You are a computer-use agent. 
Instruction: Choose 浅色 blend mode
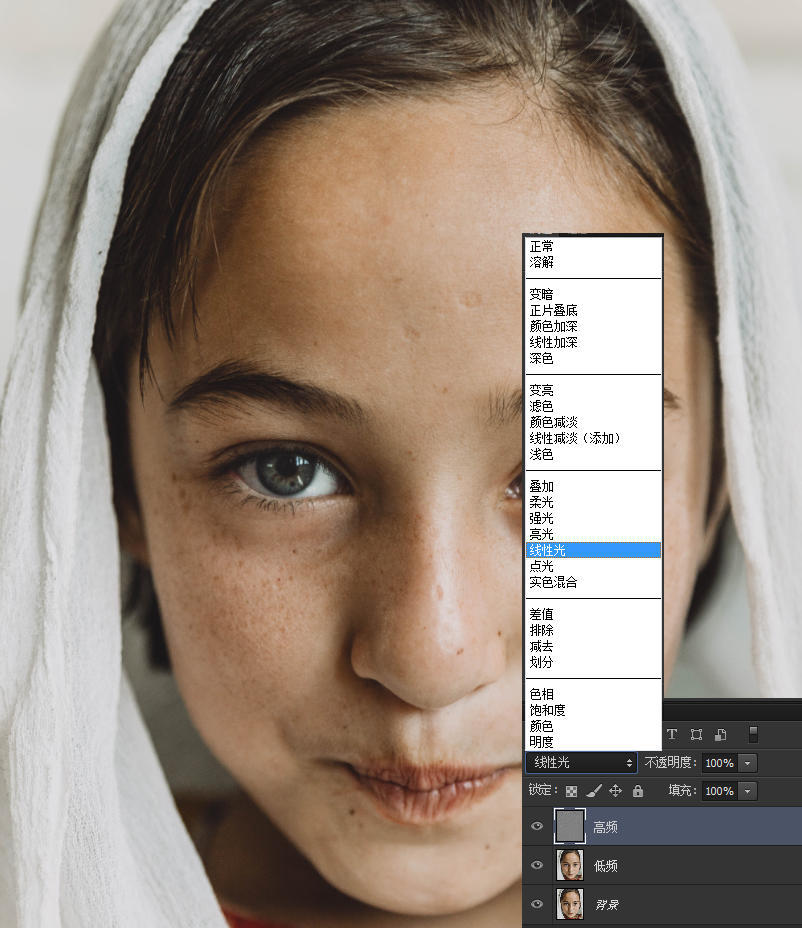pos(593,454)
